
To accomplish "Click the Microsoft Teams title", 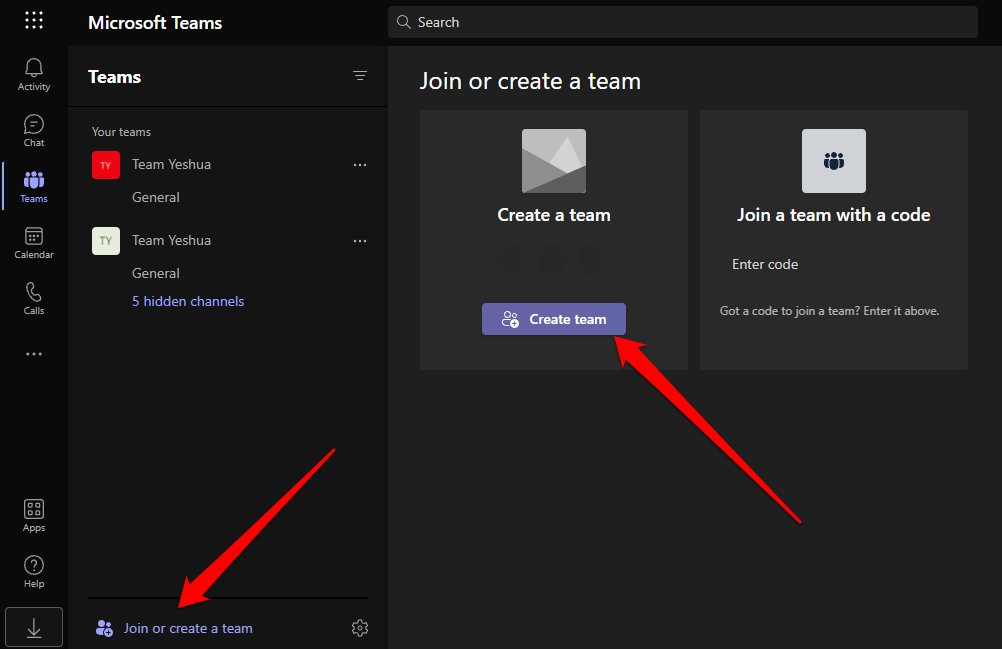I will pyautogui.click(x=155, y=23).
